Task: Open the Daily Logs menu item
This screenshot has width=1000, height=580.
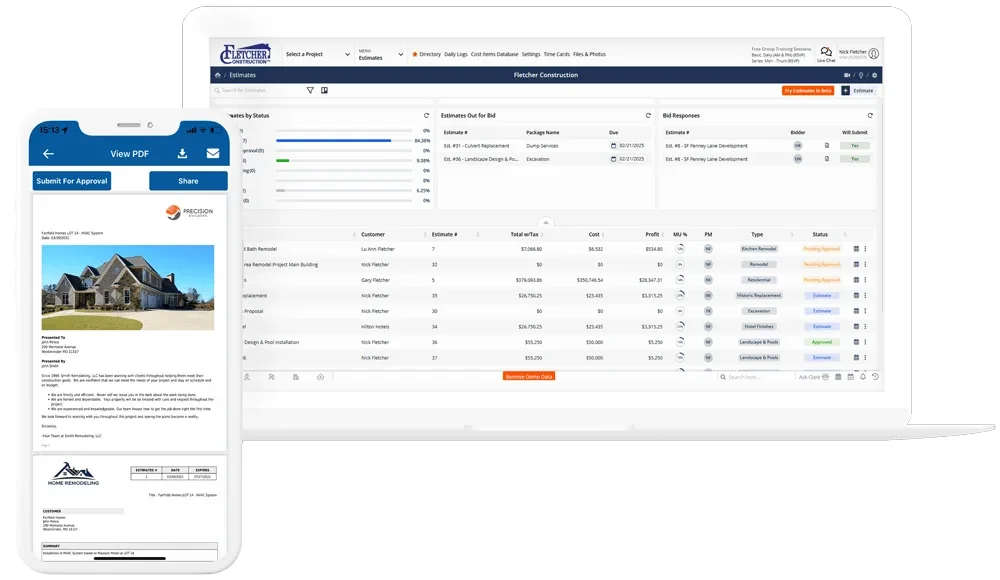Action: coord(456,54)
